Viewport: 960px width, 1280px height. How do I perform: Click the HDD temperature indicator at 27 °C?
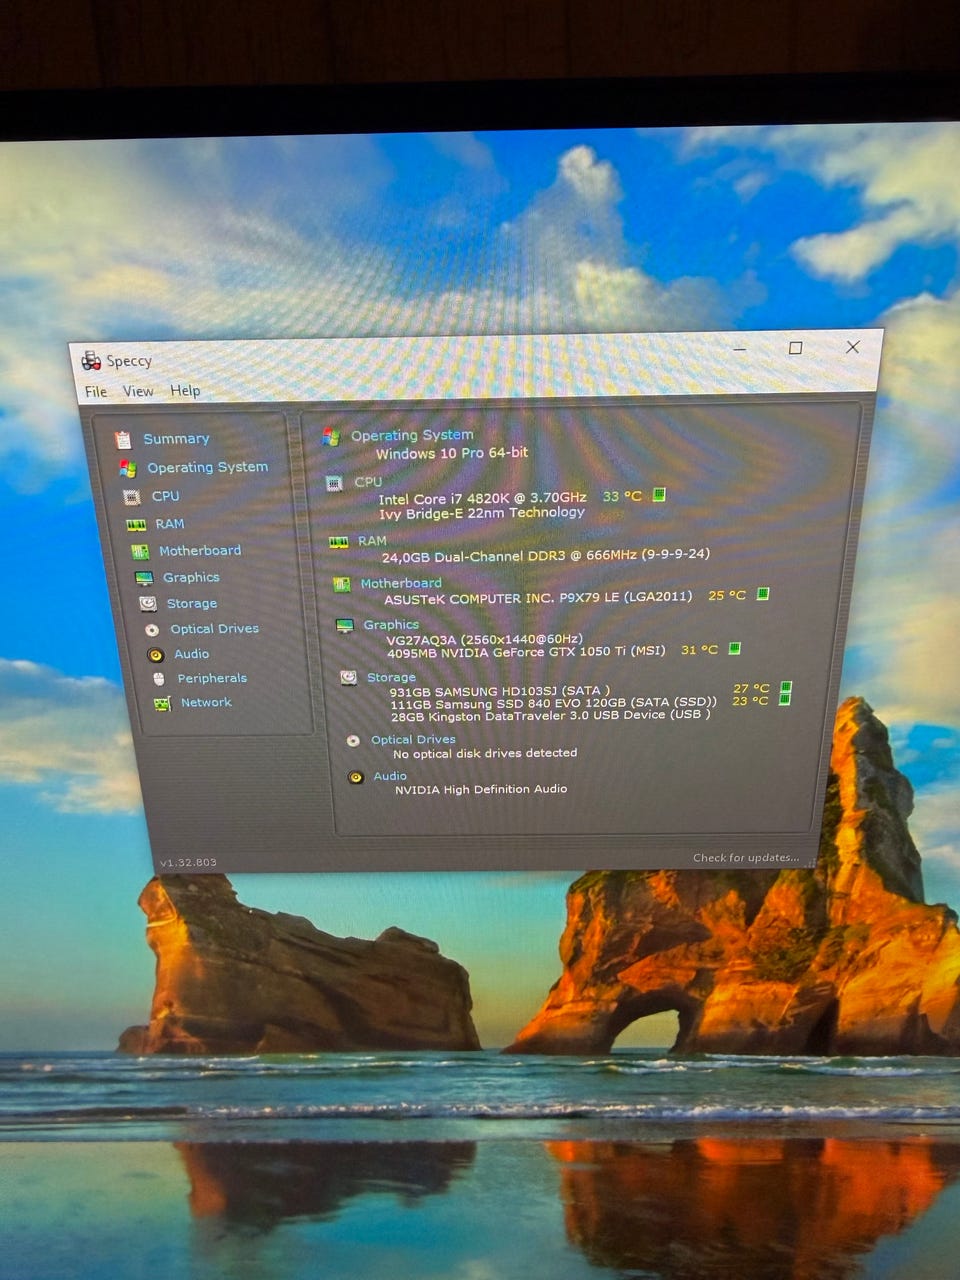coord(786,687)
